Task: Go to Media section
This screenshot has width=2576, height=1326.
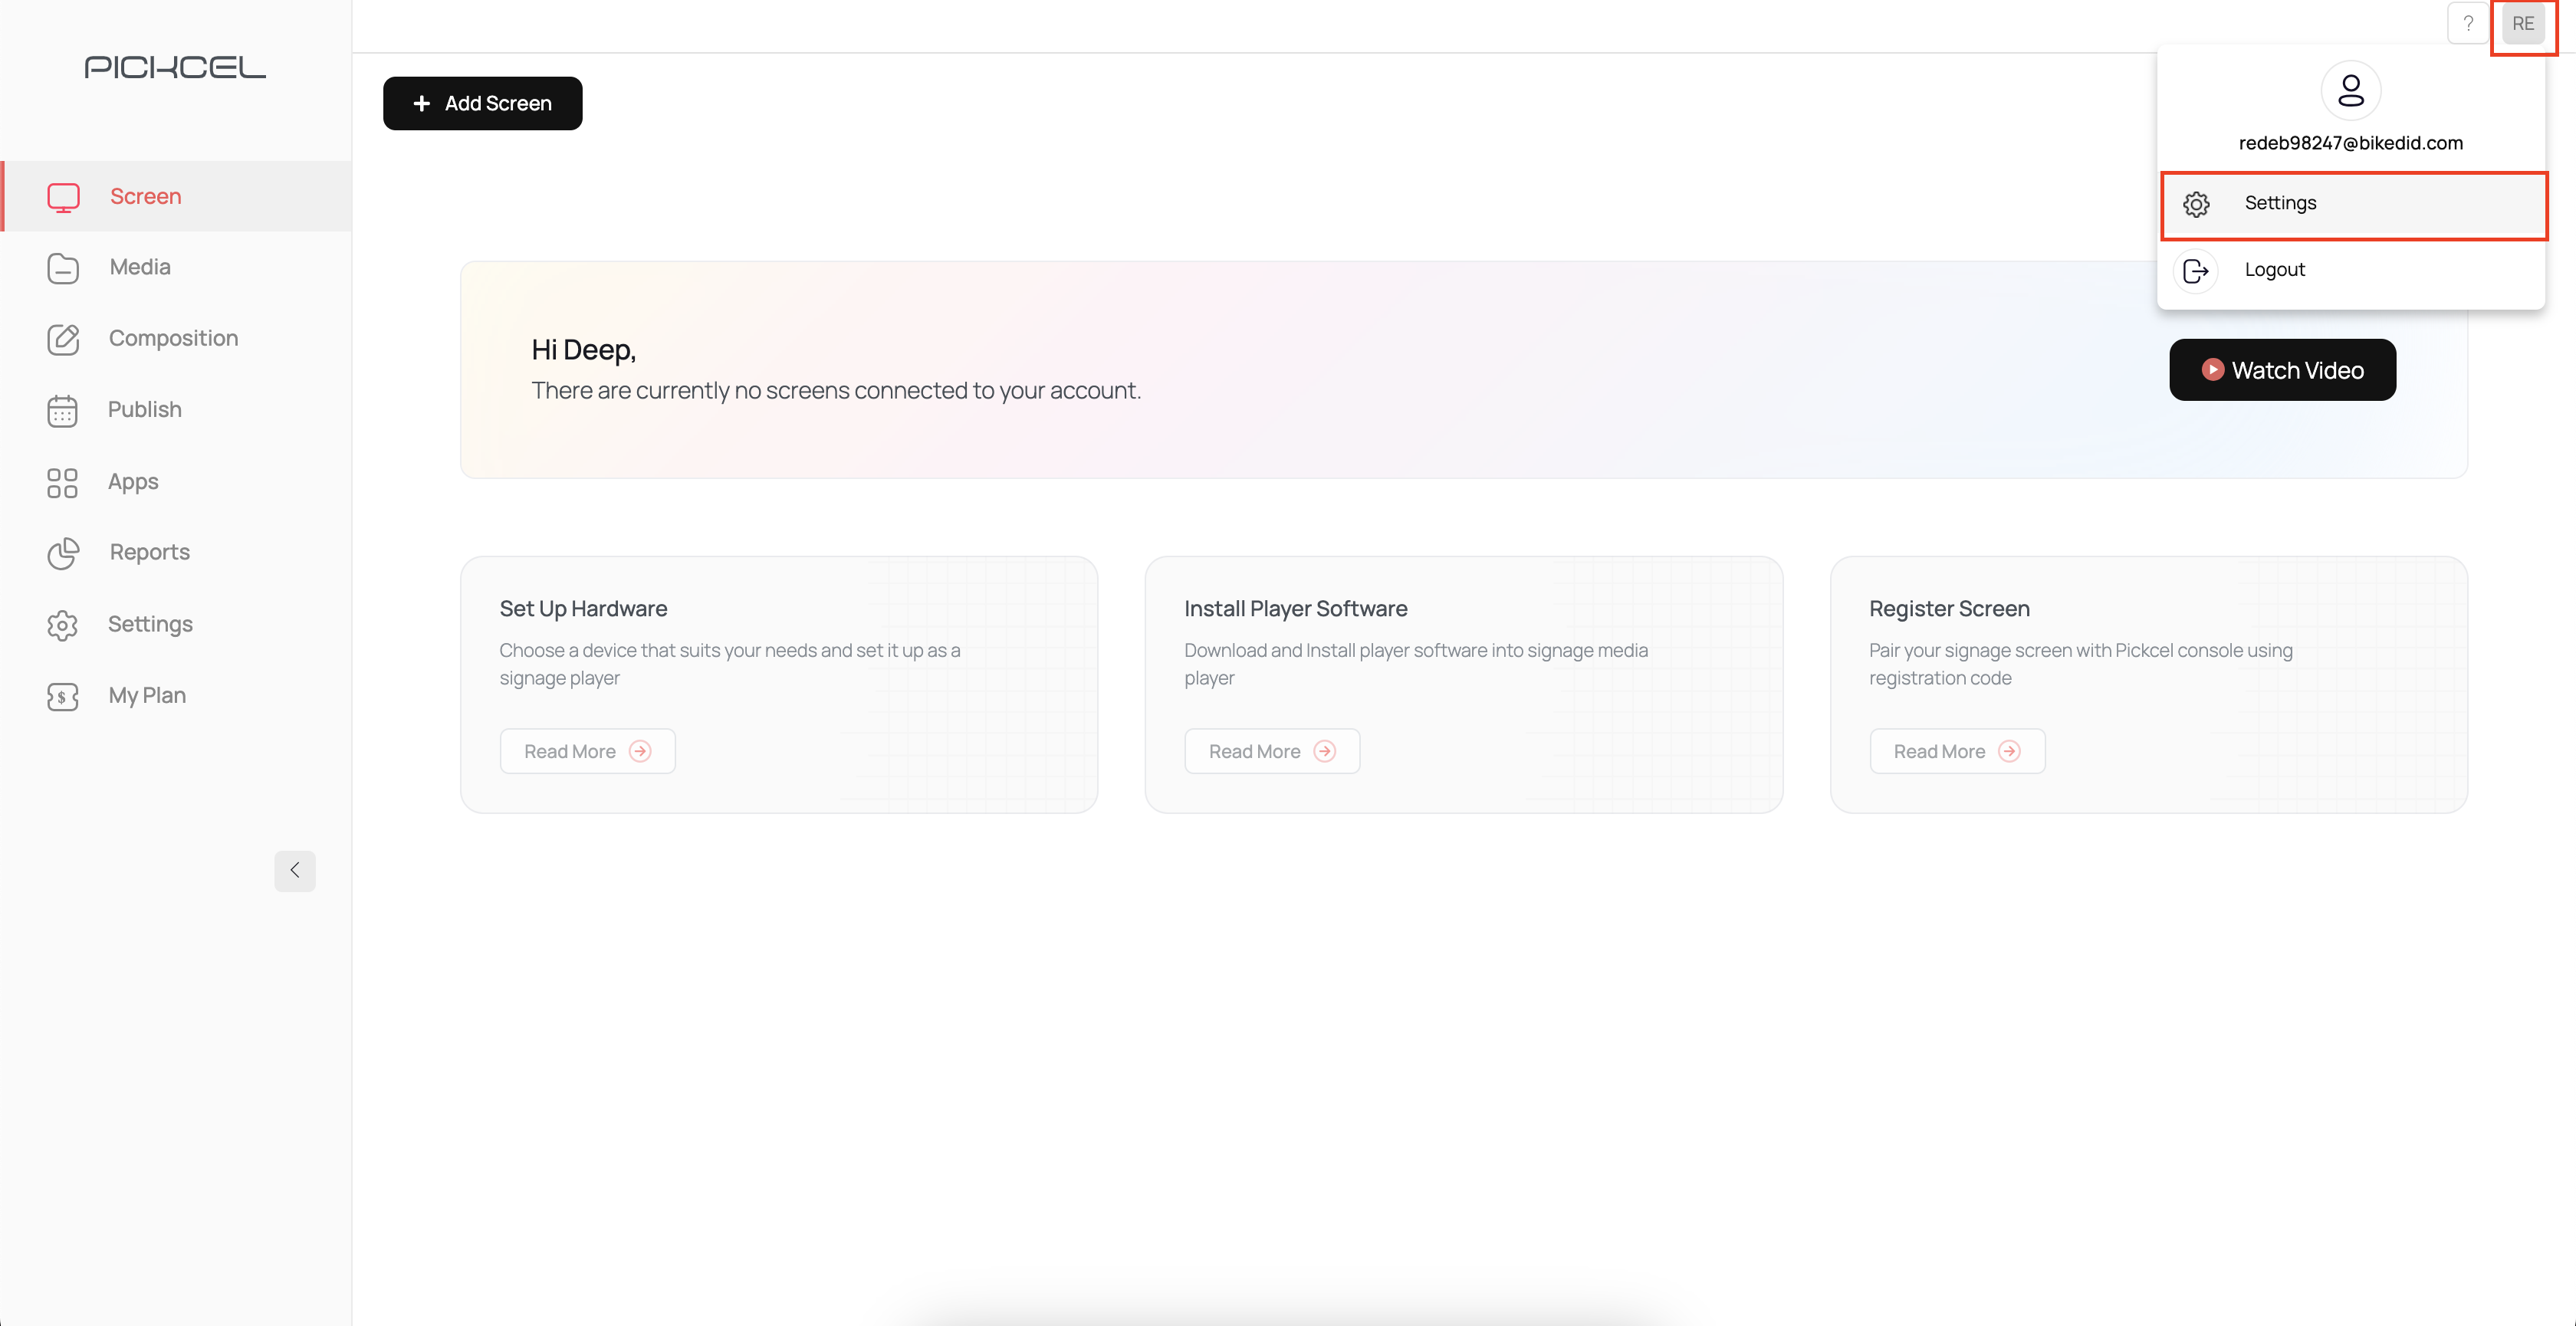Action: [x=178, y=268]
